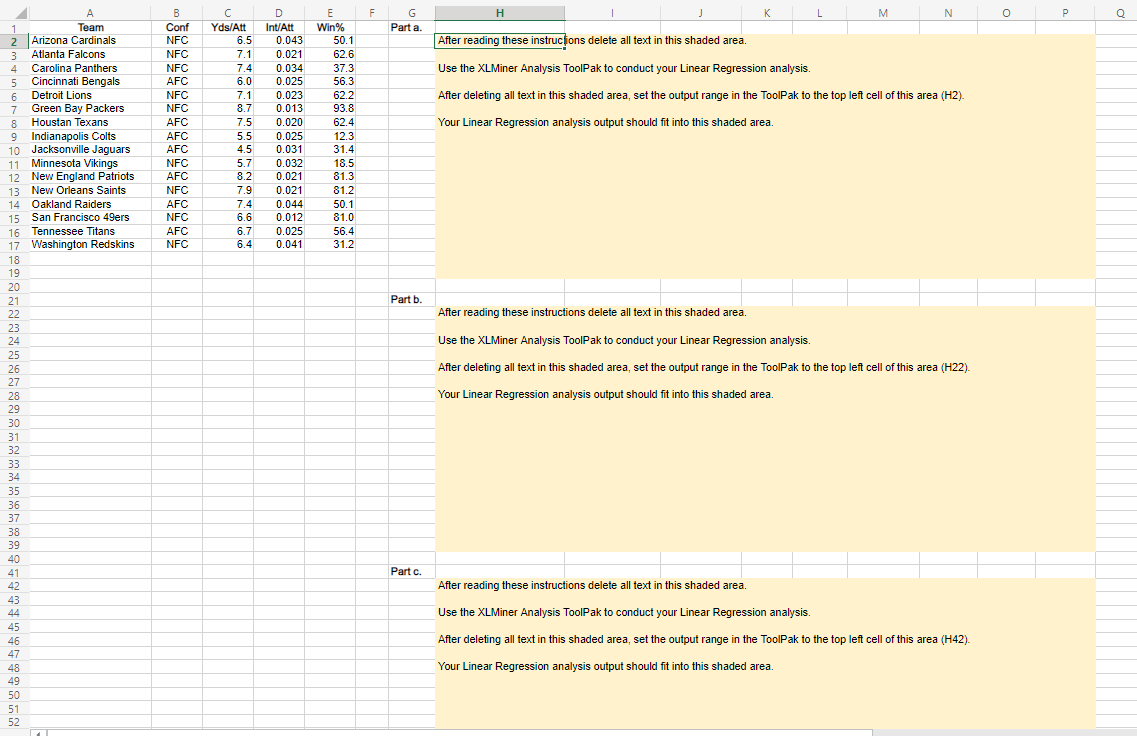Click the Part b. label cell

(x=408, y=298)
